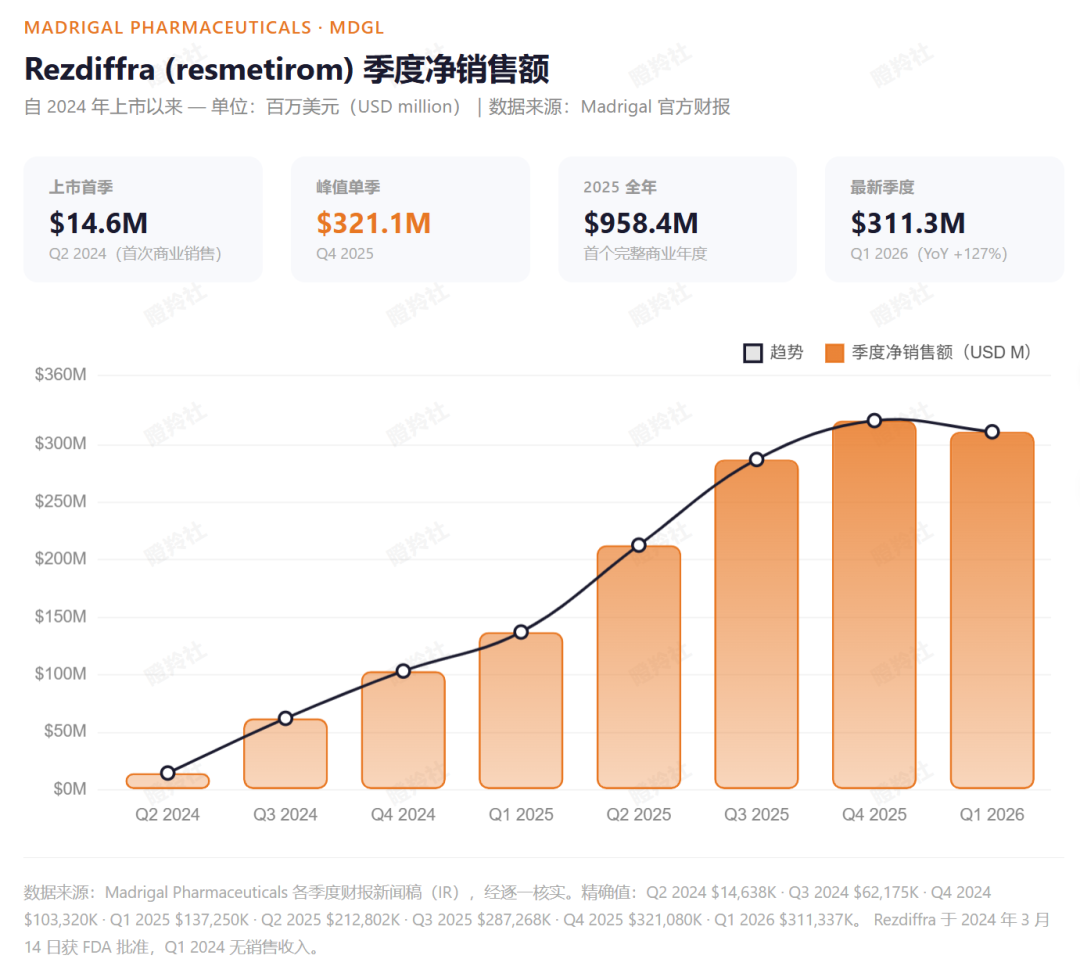This screenshot has width=1080, height=966.
Task: Click the trend point above Q4 2024
Action: coord(403,671)
